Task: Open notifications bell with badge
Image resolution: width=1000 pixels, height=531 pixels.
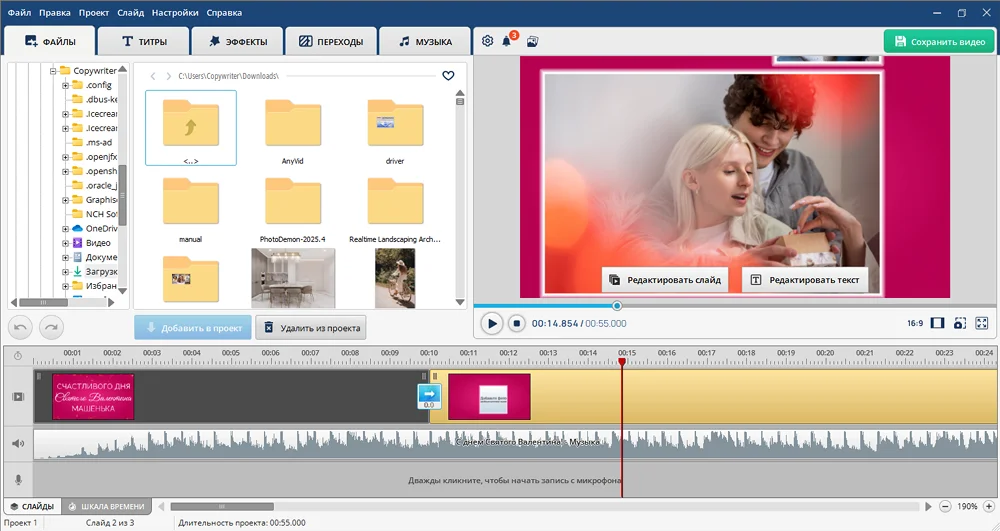Action: [x=507, y=41]
